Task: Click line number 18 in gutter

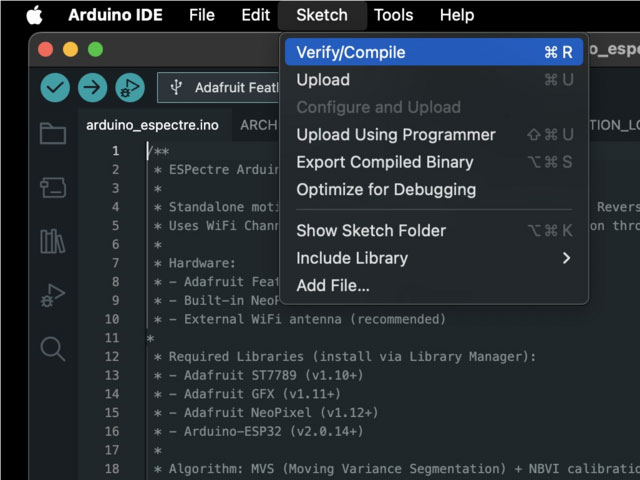Action: click(x=112, y=469)
